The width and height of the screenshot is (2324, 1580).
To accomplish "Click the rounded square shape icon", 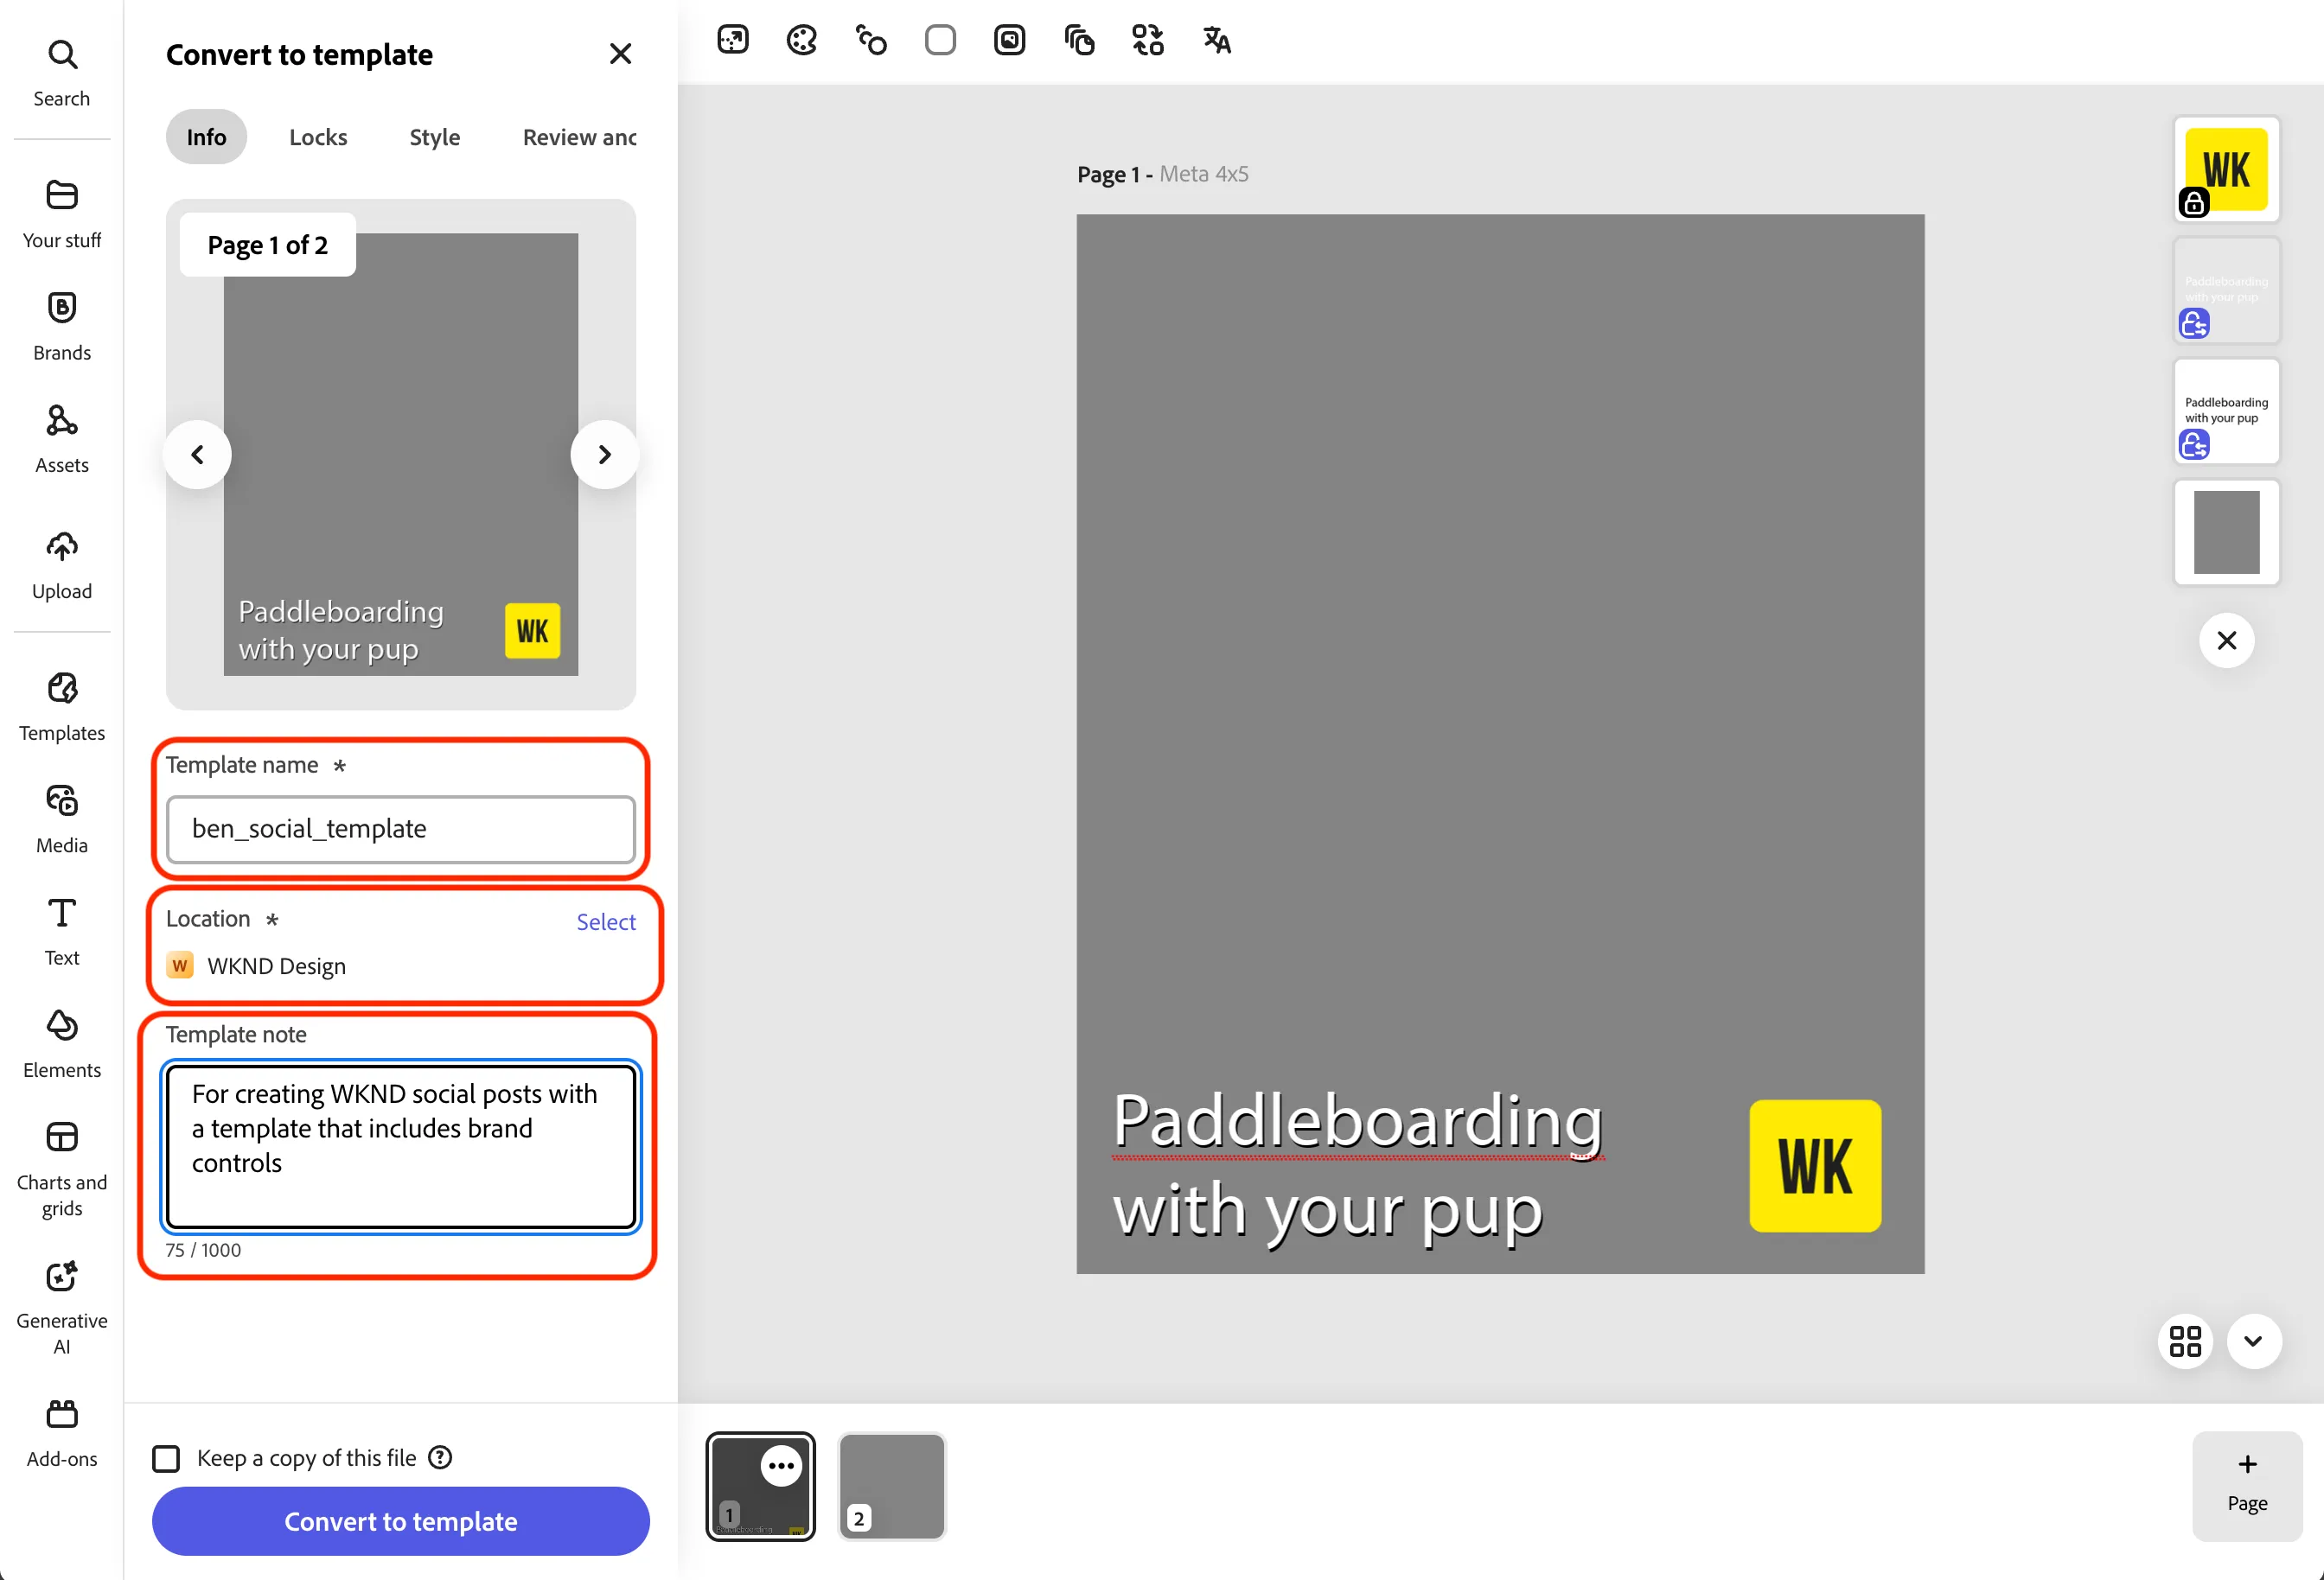I will tap(940, 40).
